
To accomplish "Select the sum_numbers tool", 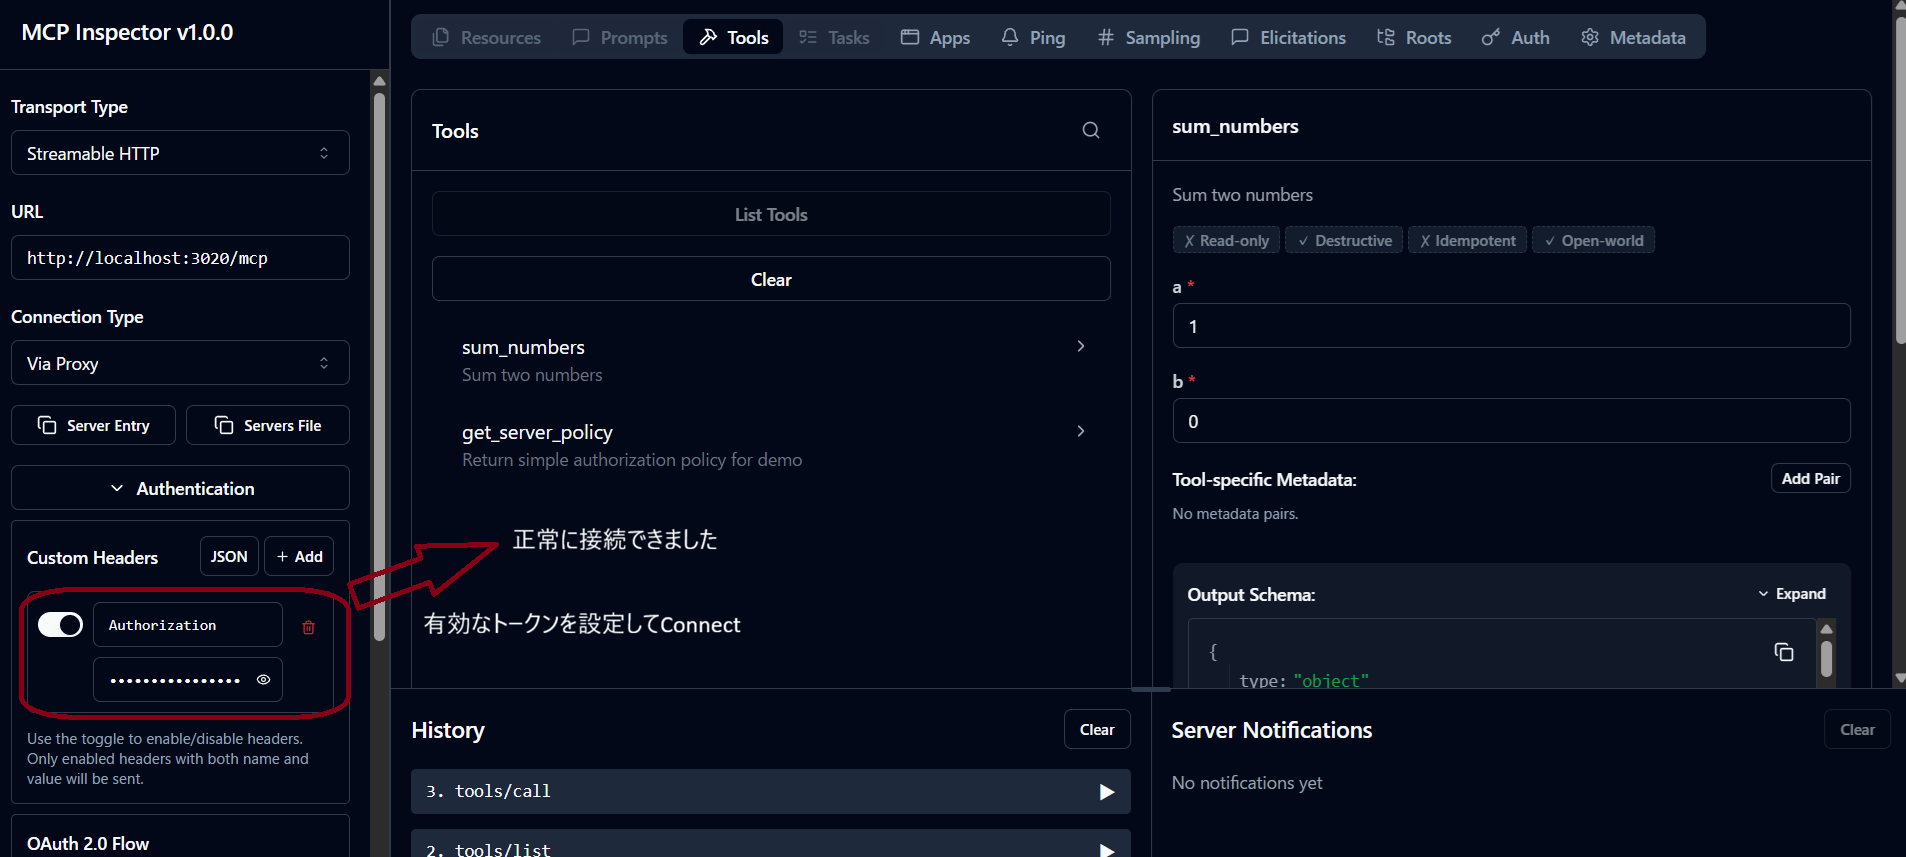I will click(x=771, y=360).
